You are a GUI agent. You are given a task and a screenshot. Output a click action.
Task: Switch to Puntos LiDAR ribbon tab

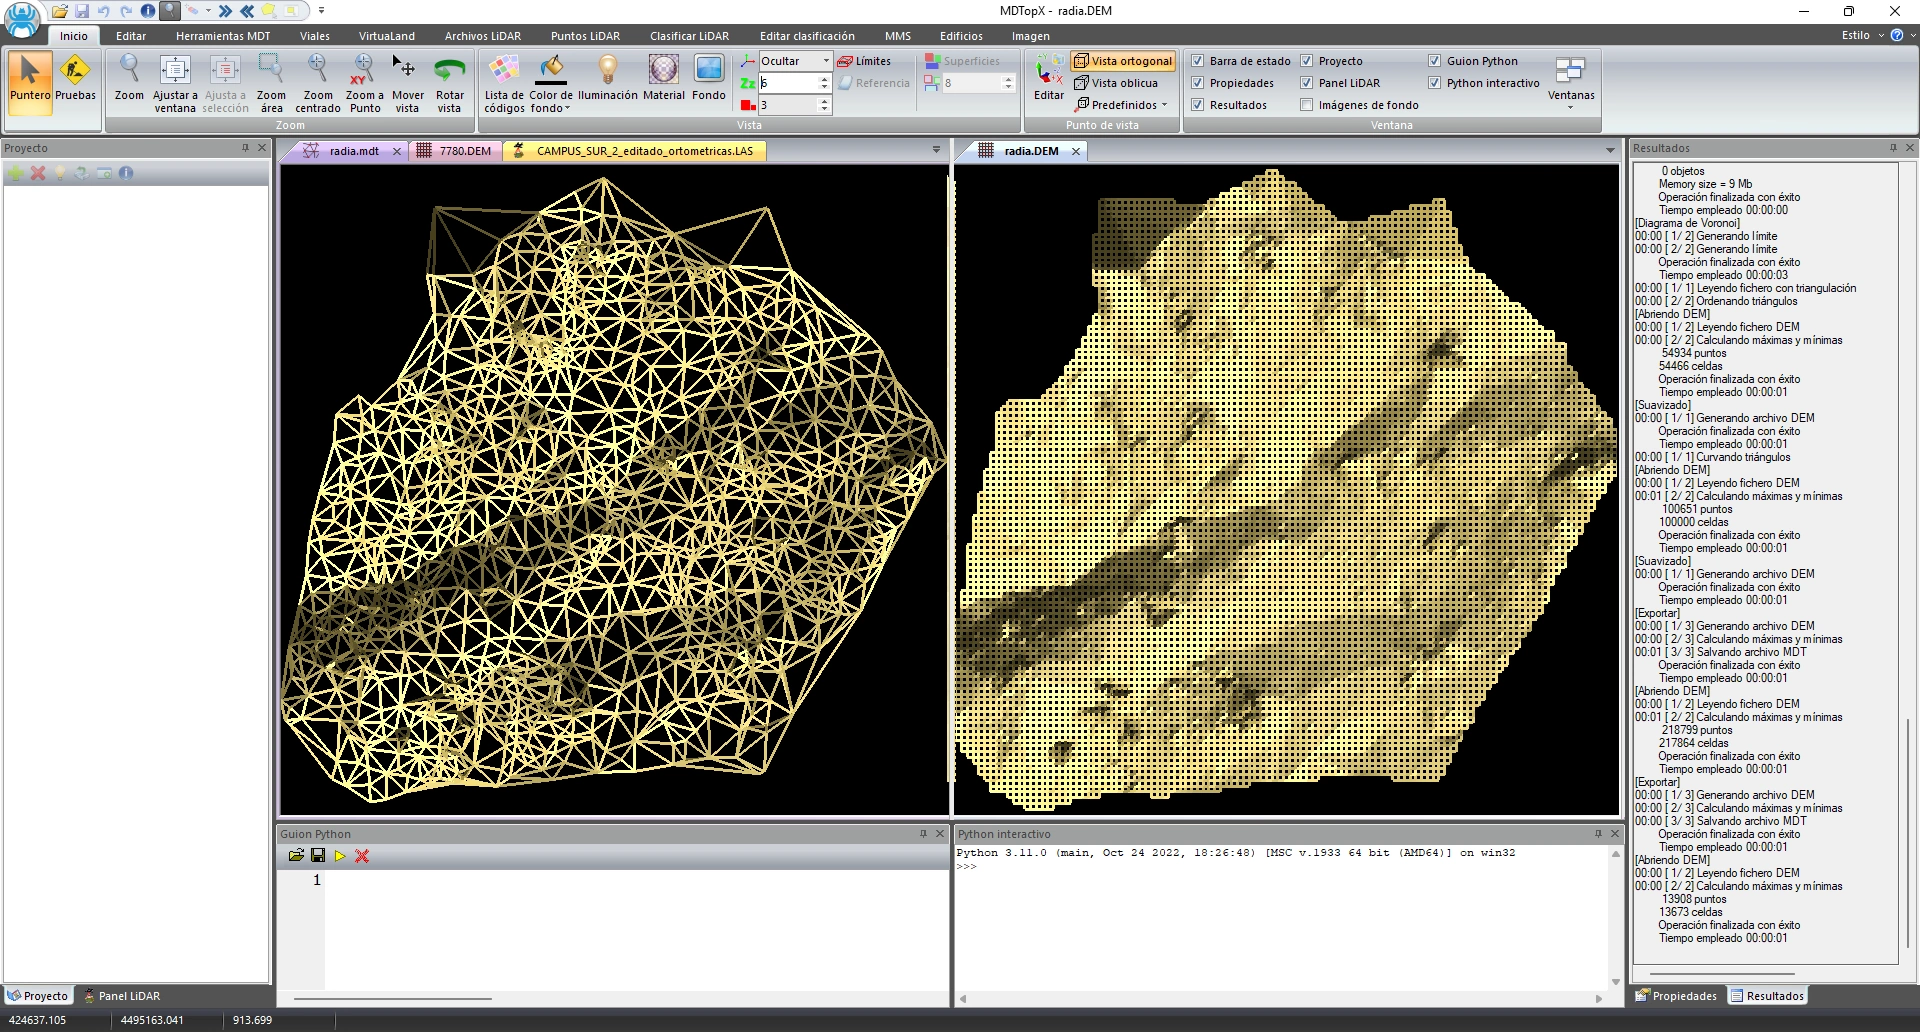pos(585,36)
